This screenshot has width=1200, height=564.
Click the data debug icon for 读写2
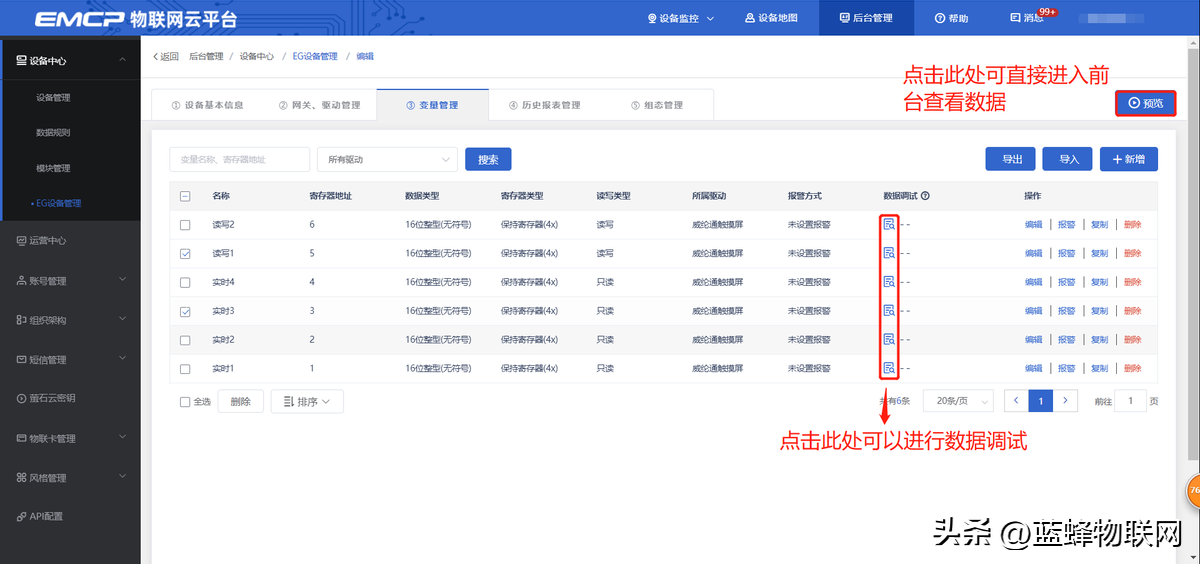pyautogui.click(x=888, y=225)
